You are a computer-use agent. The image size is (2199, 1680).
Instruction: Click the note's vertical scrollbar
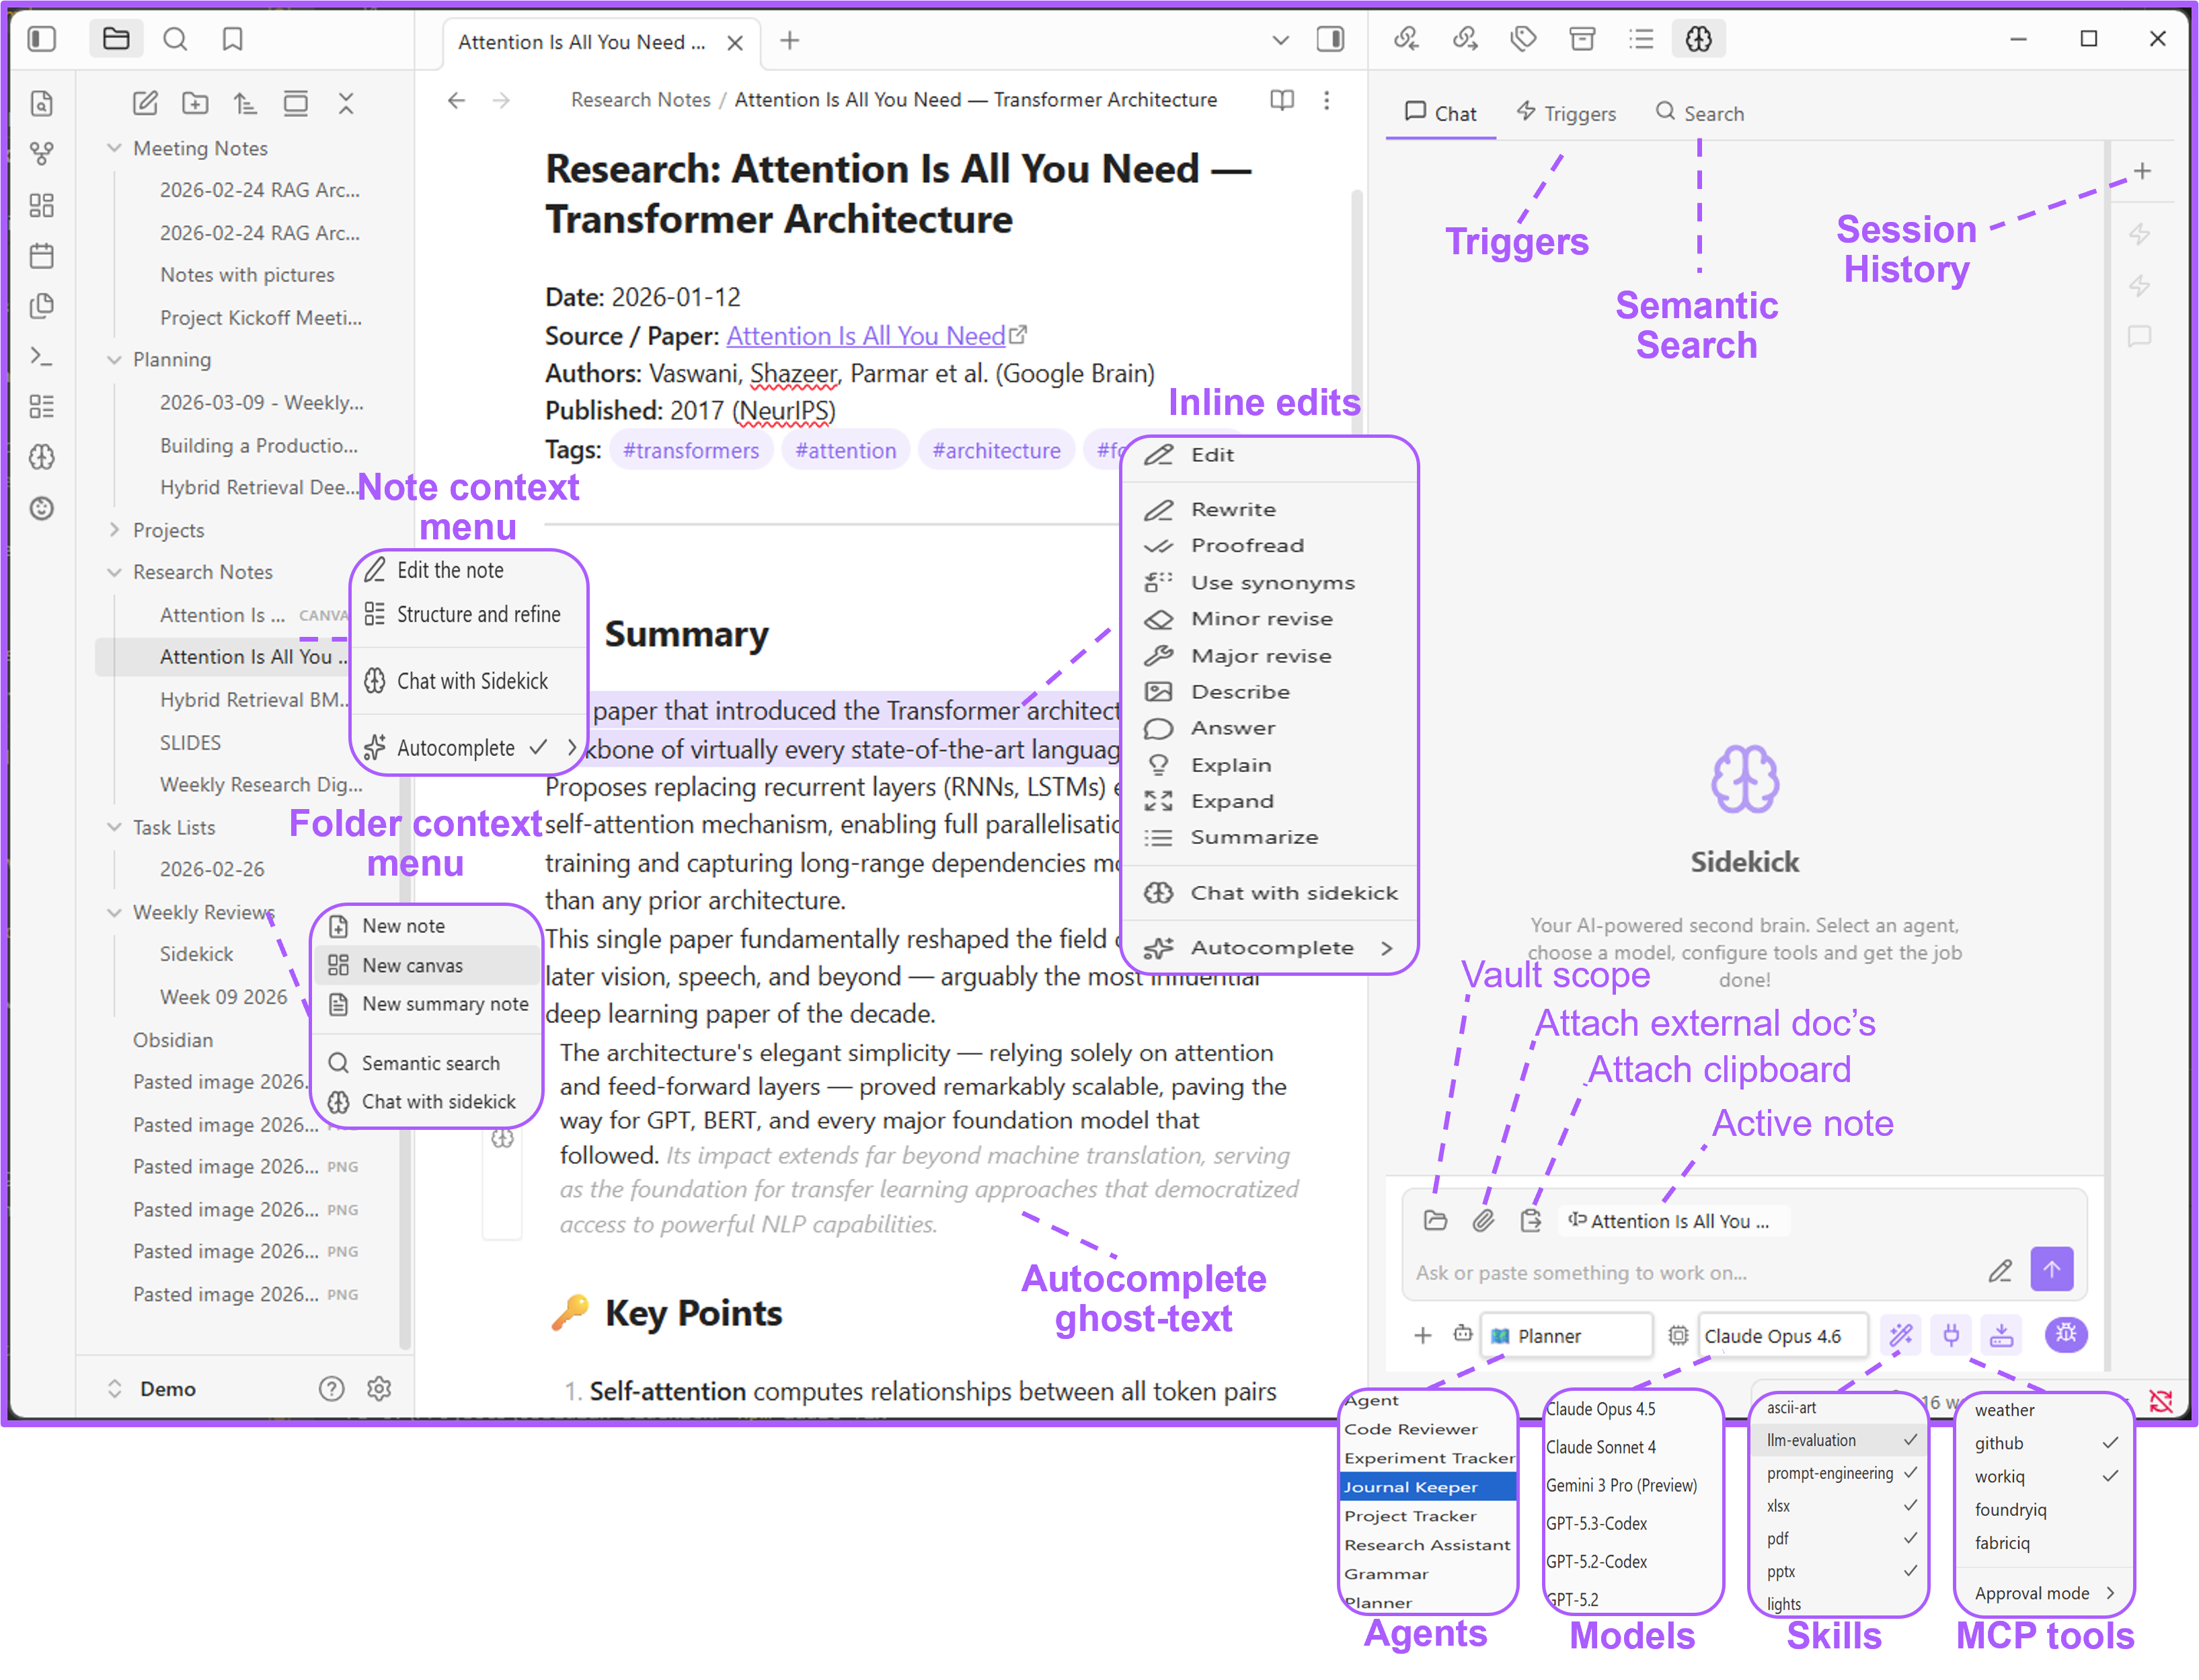1356,300
